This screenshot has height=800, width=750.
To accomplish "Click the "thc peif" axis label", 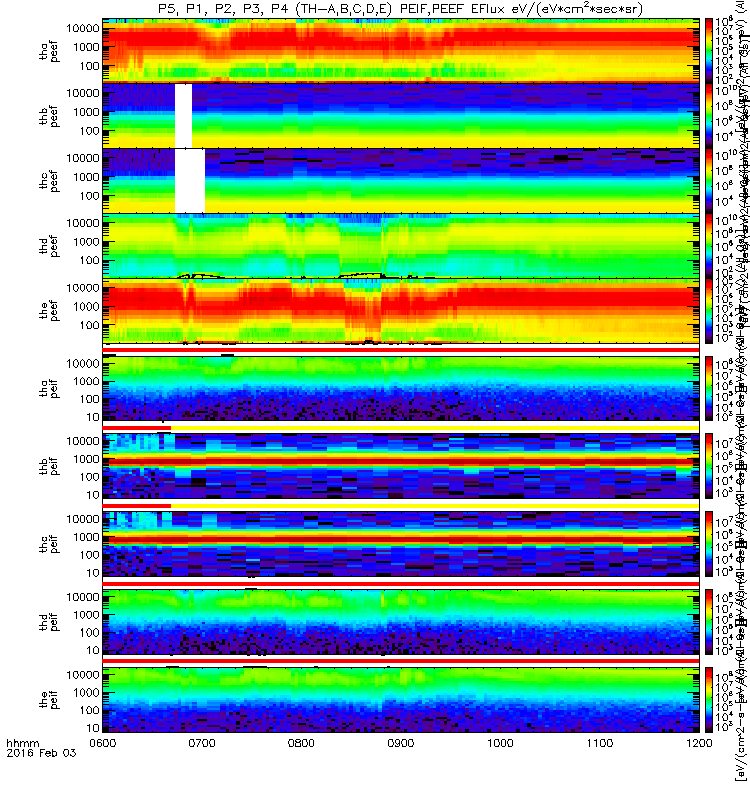I will click(x=49, y=544).
